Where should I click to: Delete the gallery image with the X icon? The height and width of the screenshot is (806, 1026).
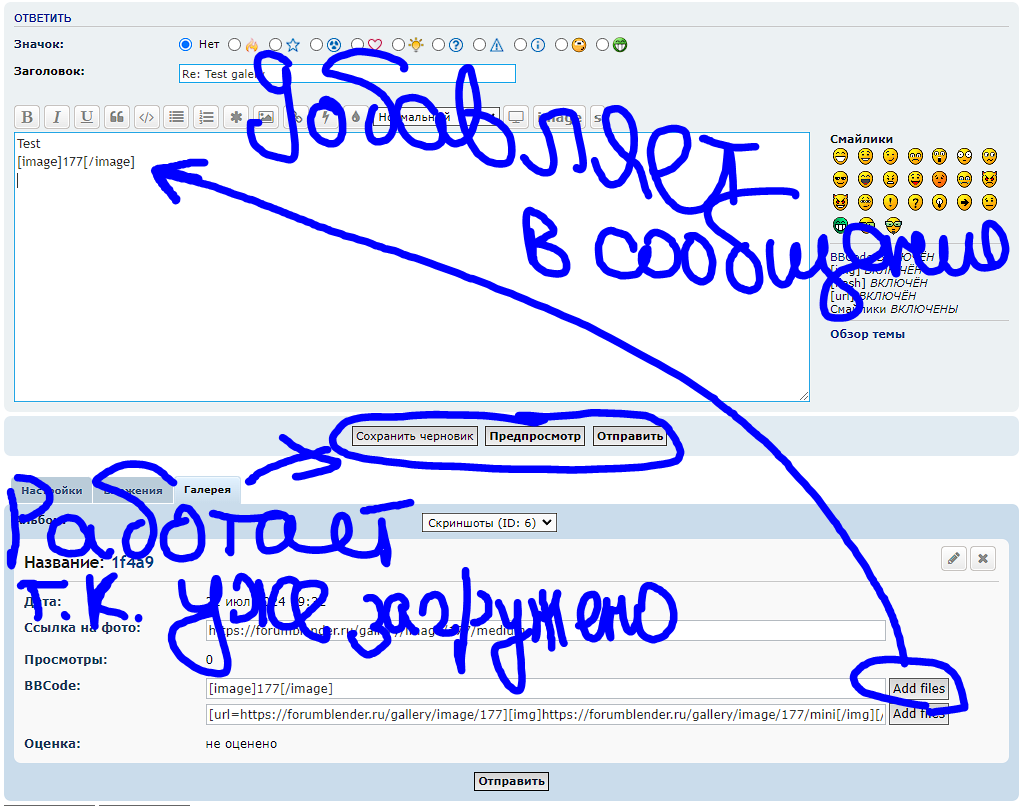984,559
